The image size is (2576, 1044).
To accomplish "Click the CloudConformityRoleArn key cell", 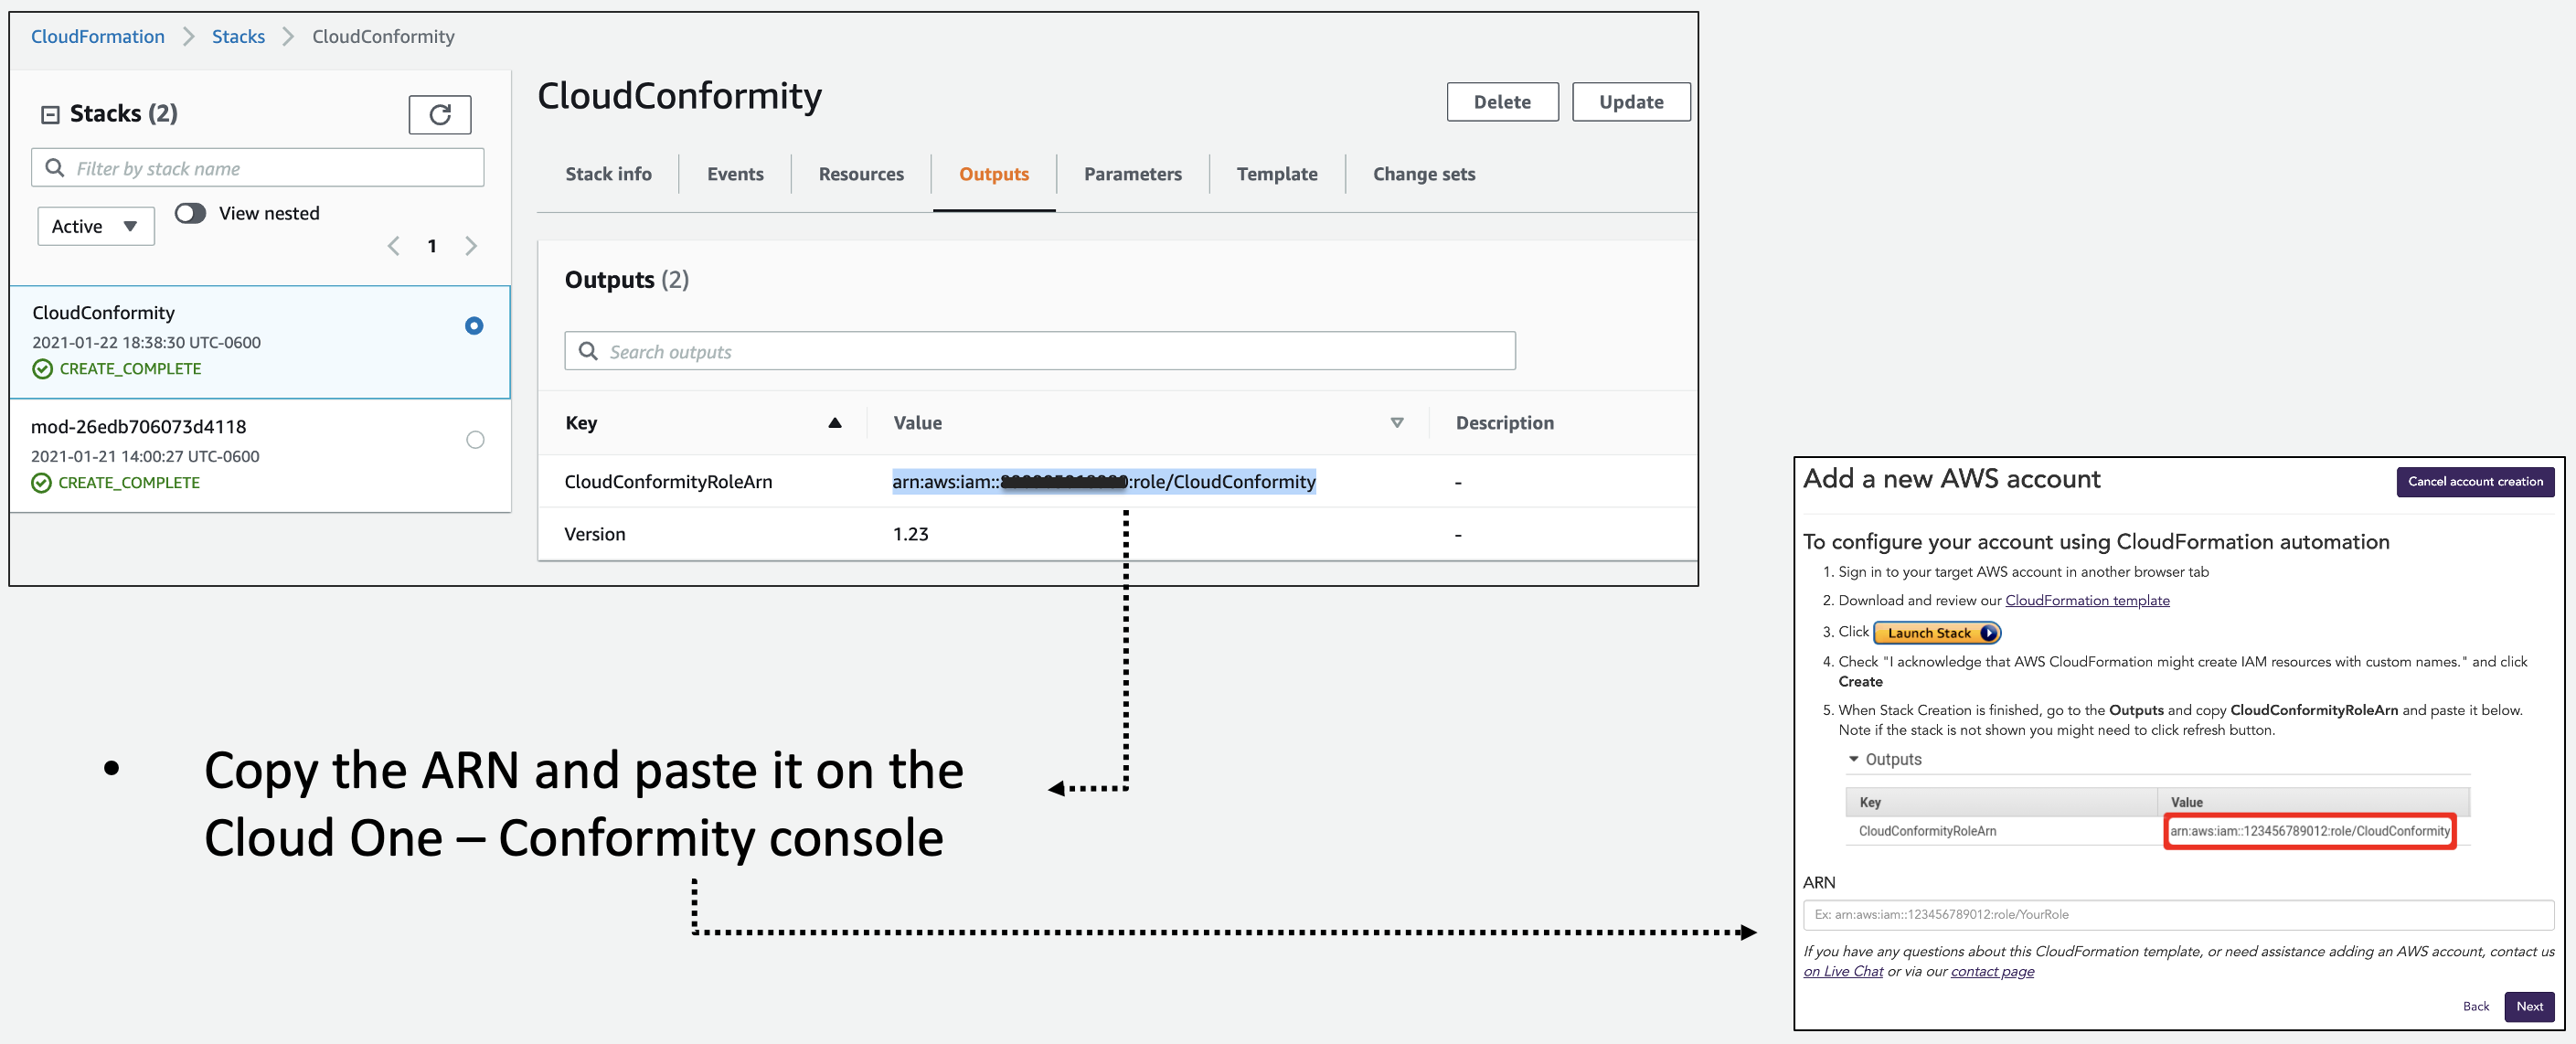I will (x=668, y=482).
